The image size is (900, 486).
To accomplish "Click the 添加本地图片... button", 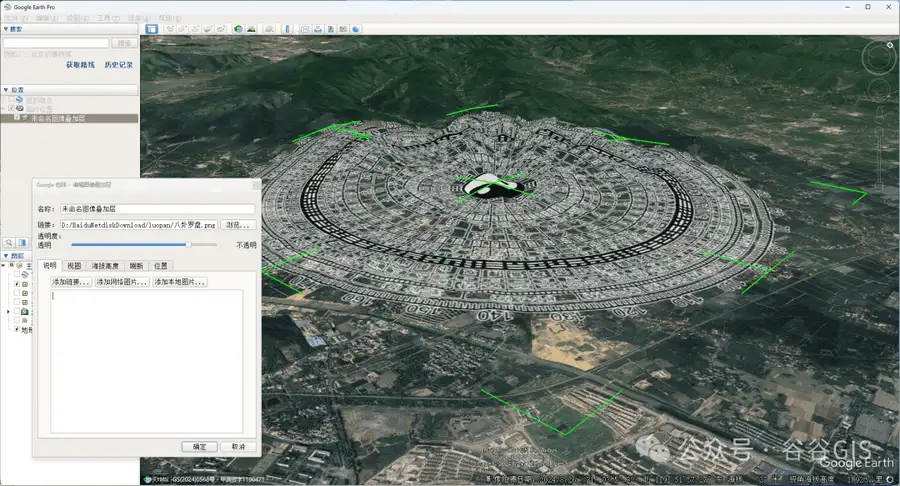I will [180, 282].
